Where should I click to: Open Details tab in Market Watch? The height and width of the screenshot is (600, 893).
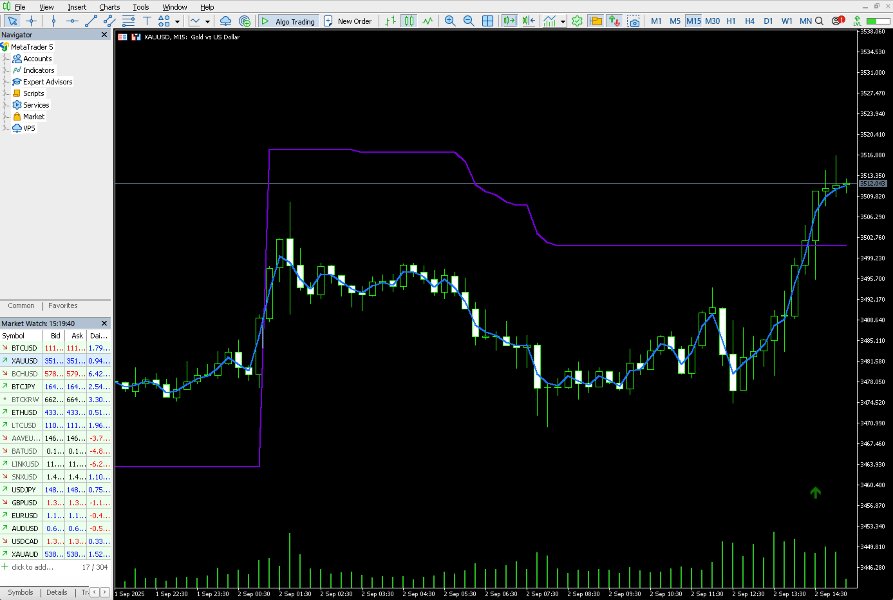point(57,592)
